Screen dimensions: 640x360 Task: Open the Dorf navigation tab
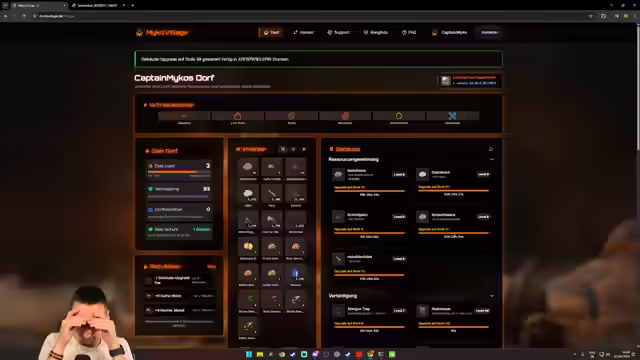(x=271, y=32)
